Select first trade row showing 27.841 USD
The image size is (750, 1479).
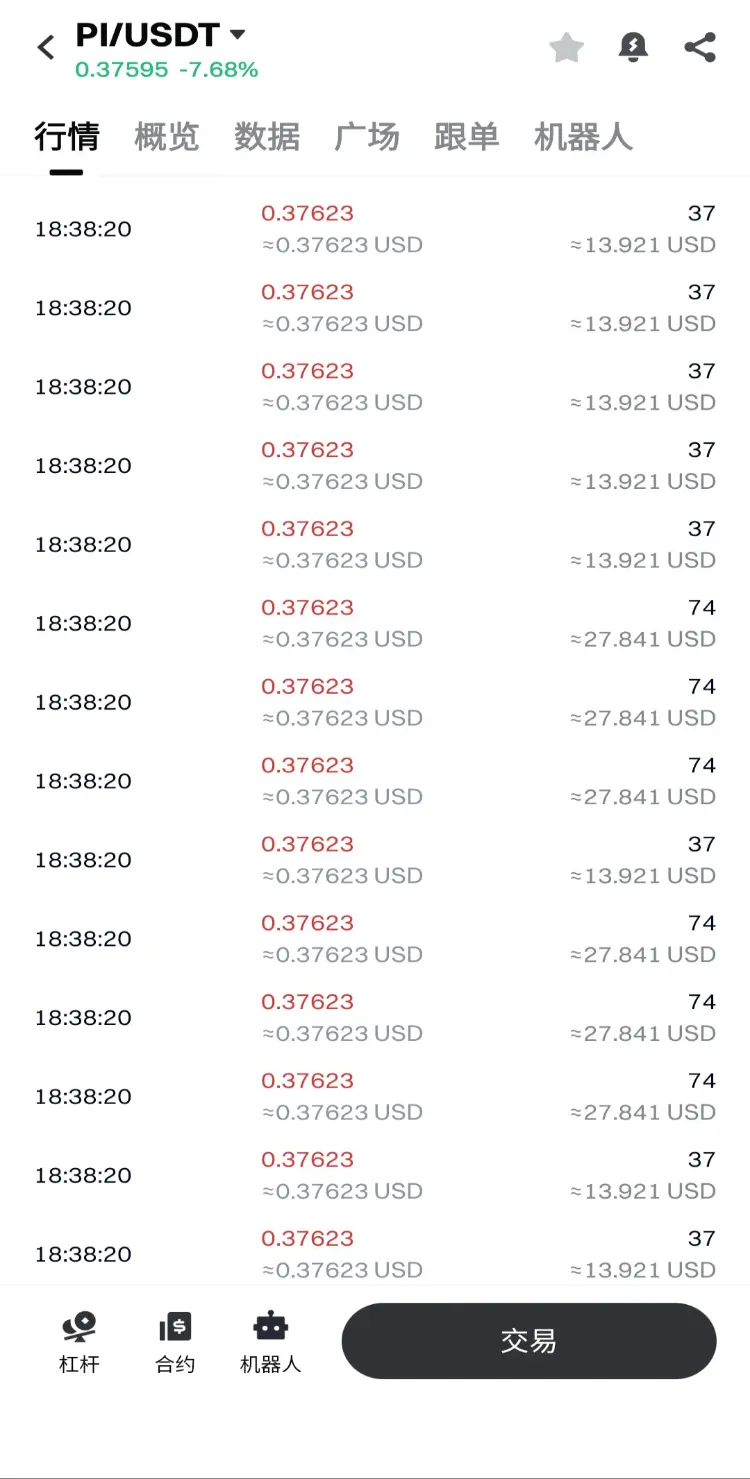pos(375,623)
